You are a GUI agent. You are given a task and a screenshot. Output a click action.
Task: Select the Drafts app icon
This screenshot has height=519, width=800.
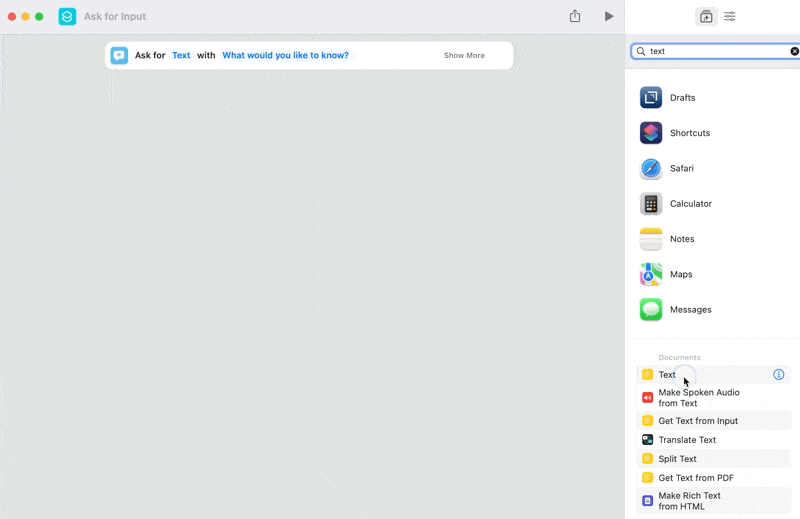(x=651, y=97)
